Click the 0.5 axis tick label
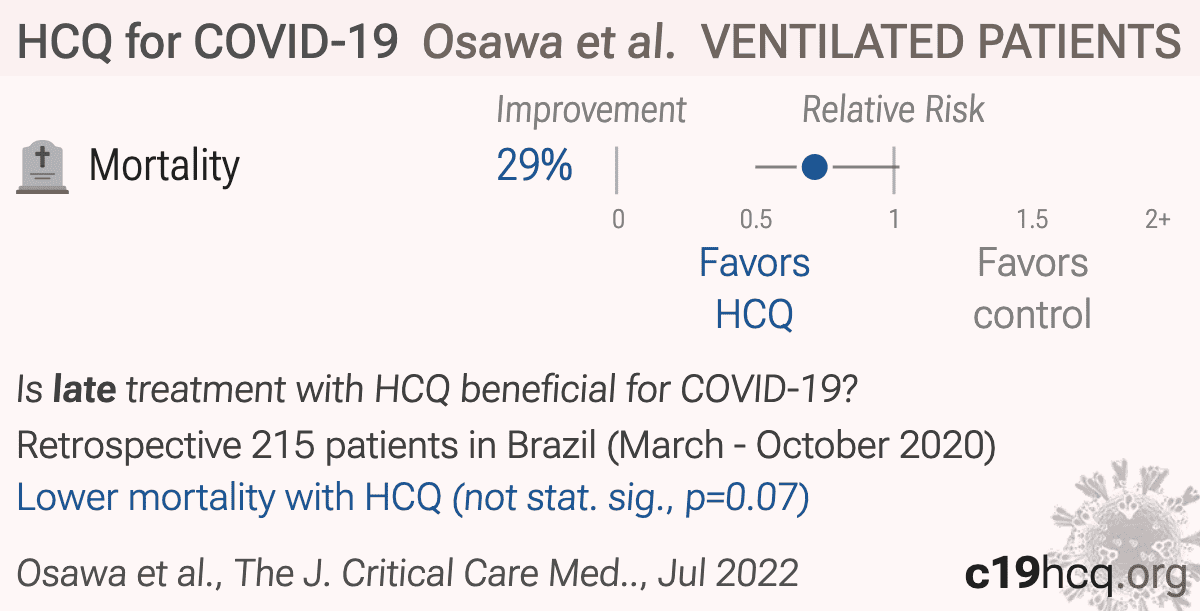 click(x=756, y=219)
